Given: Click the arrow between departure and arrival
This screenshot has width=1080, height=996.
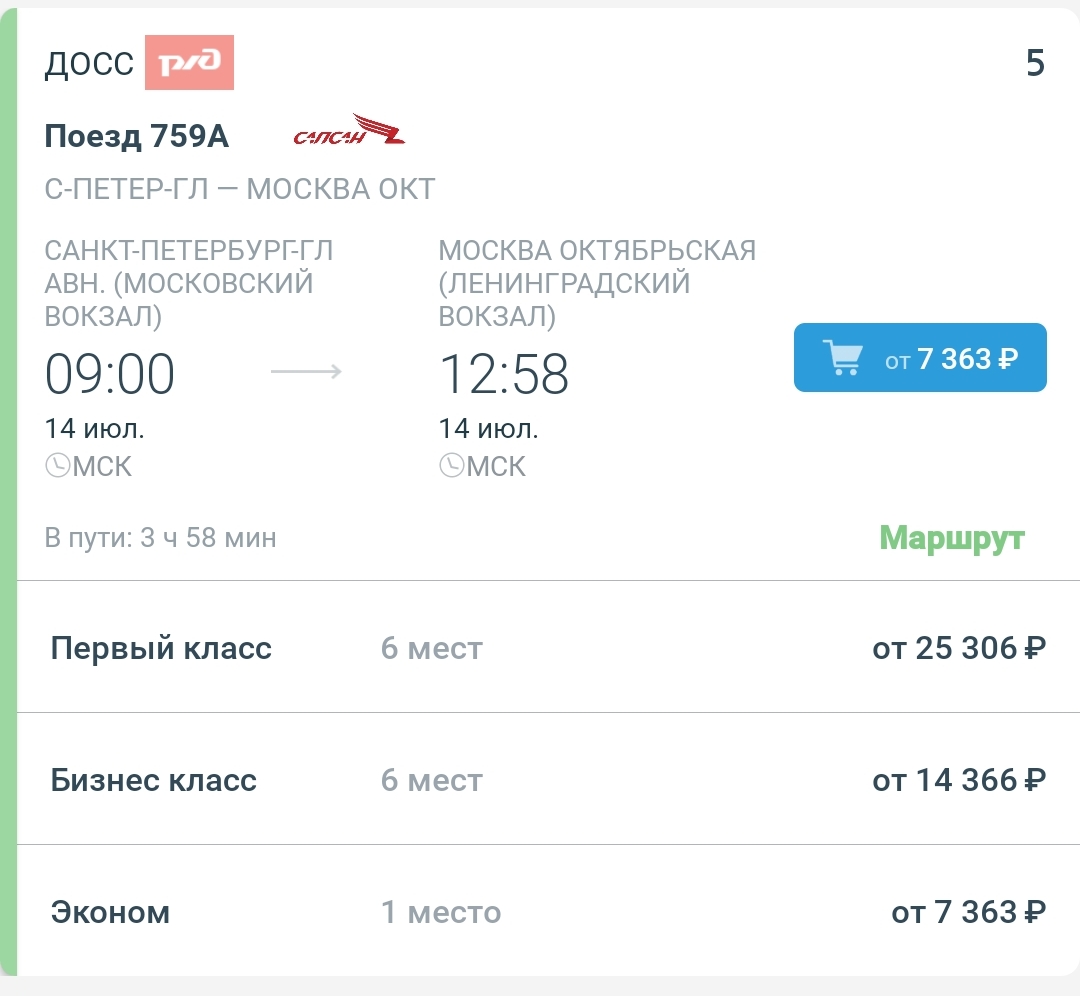Looking at the screenshot, I should pos(306,372).
